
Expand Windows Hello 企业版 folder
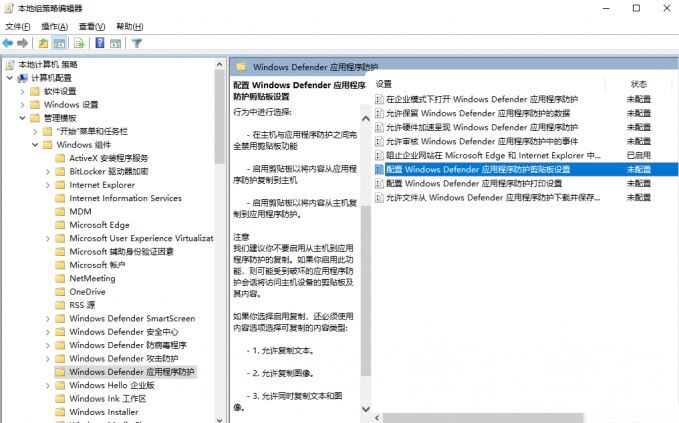(48, 385)
